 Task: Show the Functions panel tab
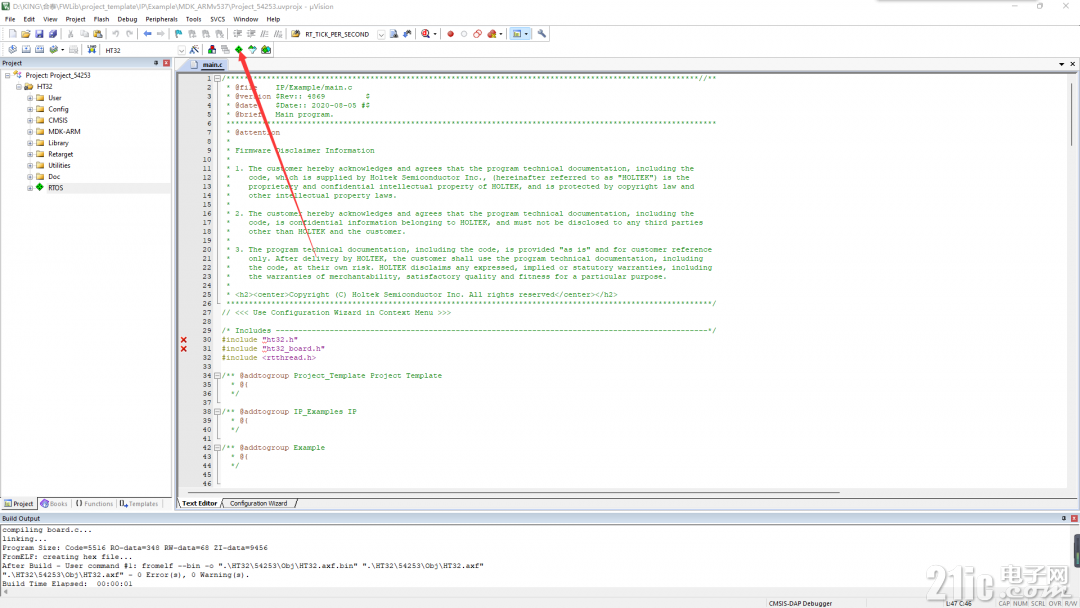[x=94, y=504]
